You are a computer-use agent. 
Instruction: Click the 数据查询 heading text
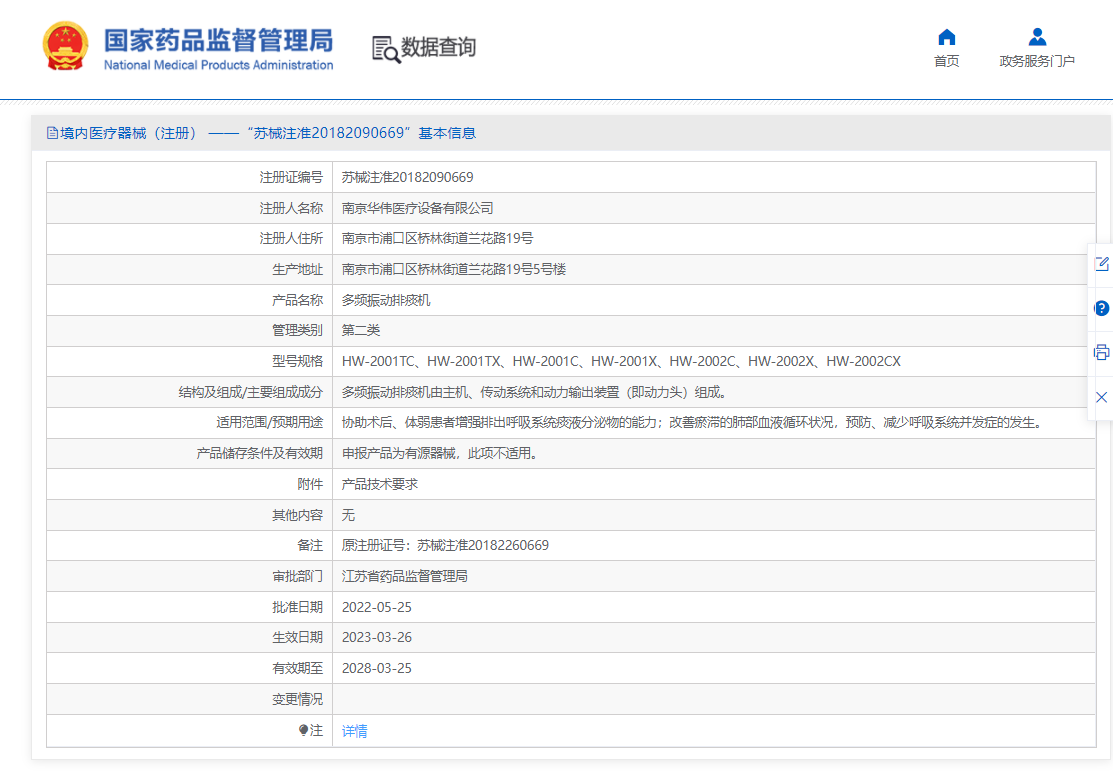pyautogui.click(x=438, y=47)
